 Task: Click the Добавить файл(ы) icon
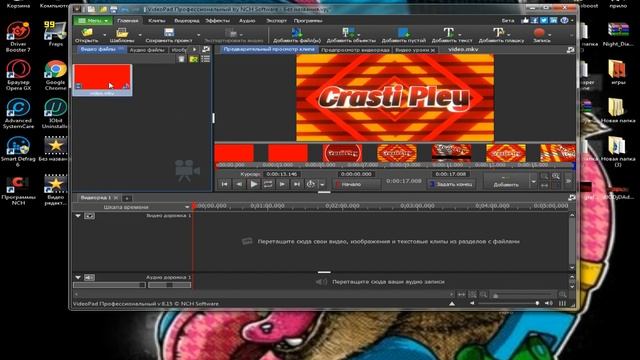tap(297, 32)
